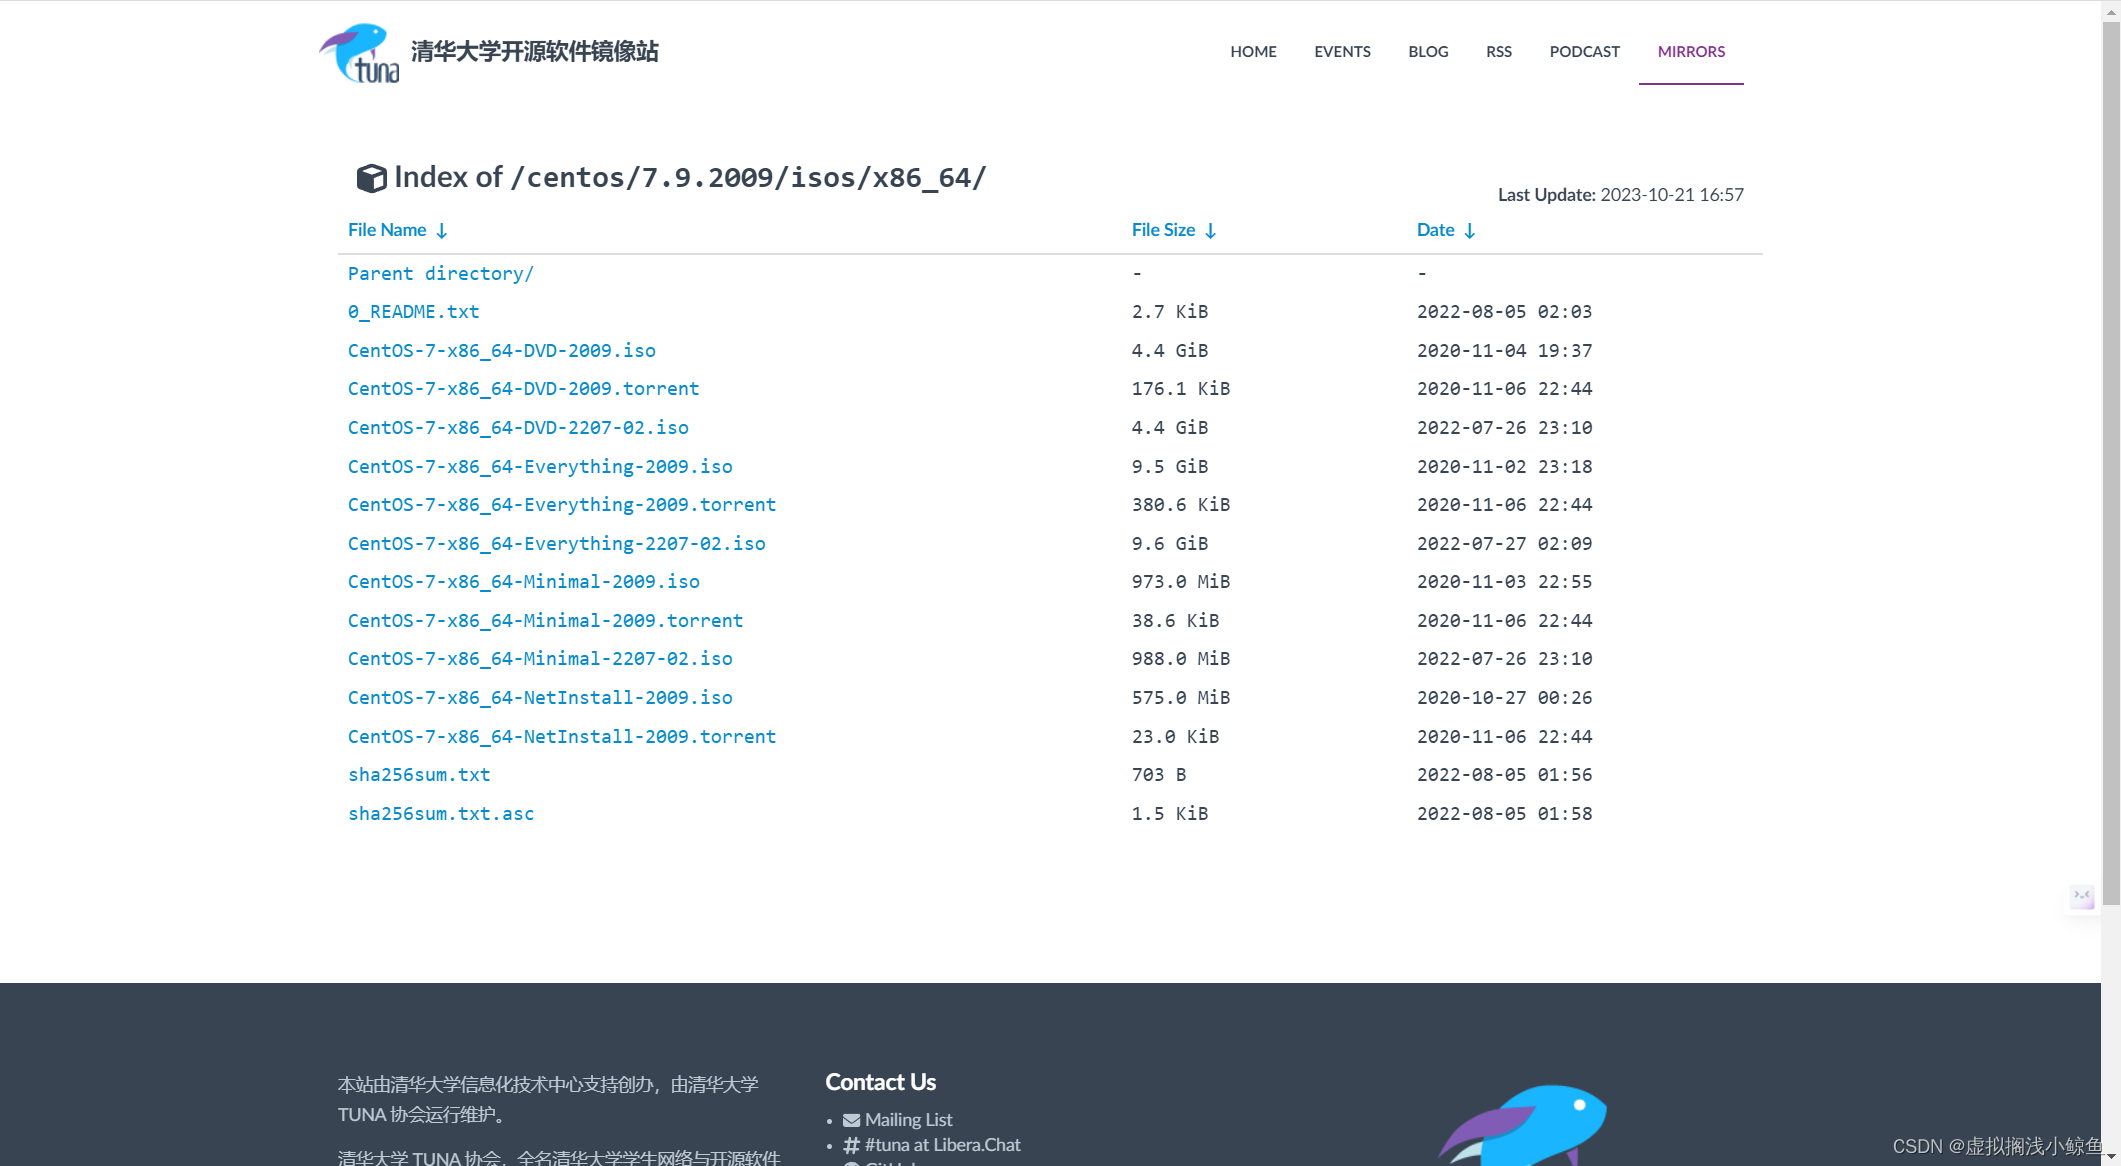Click the hash icon beside #tuna at Libera.Chat
Image resolution: width=2121 pixels, height=1166 pixels.
852,1145
